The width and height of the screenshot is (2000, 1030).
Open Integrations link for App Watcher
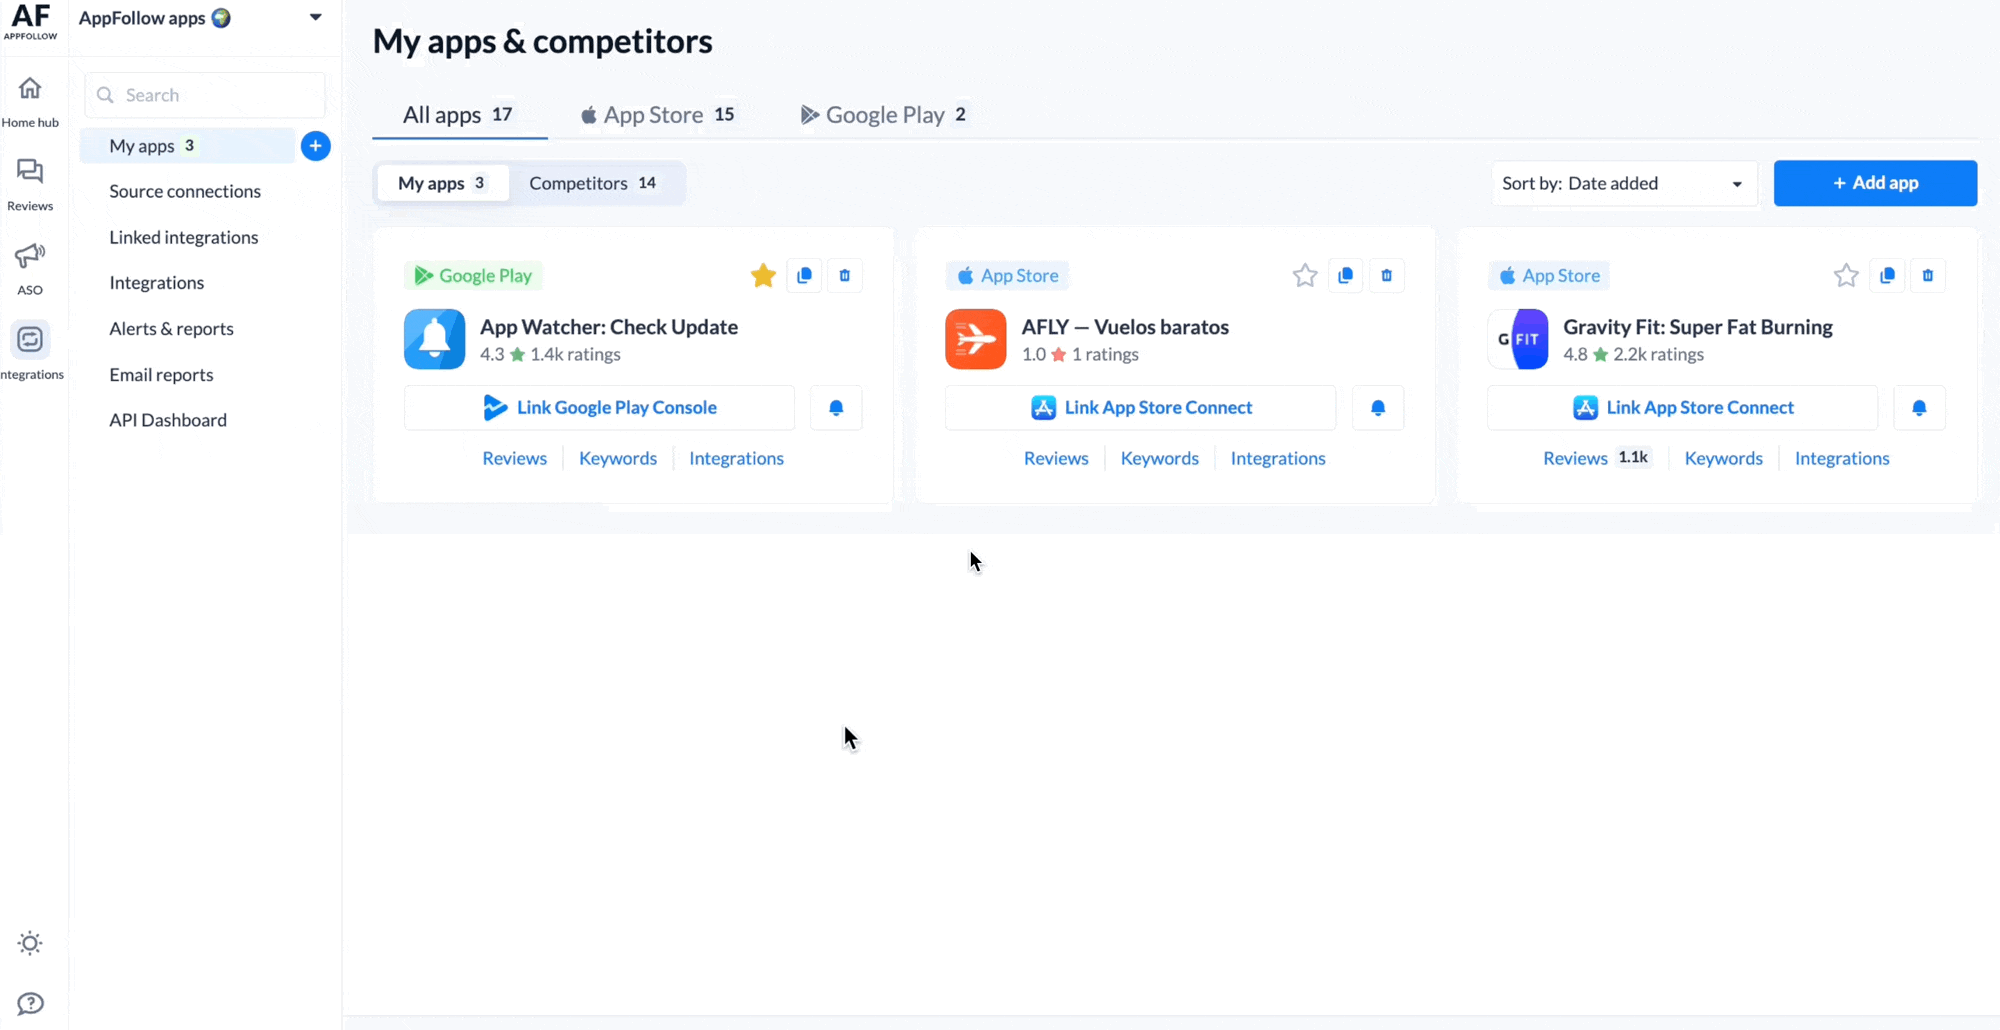[736, 458]
